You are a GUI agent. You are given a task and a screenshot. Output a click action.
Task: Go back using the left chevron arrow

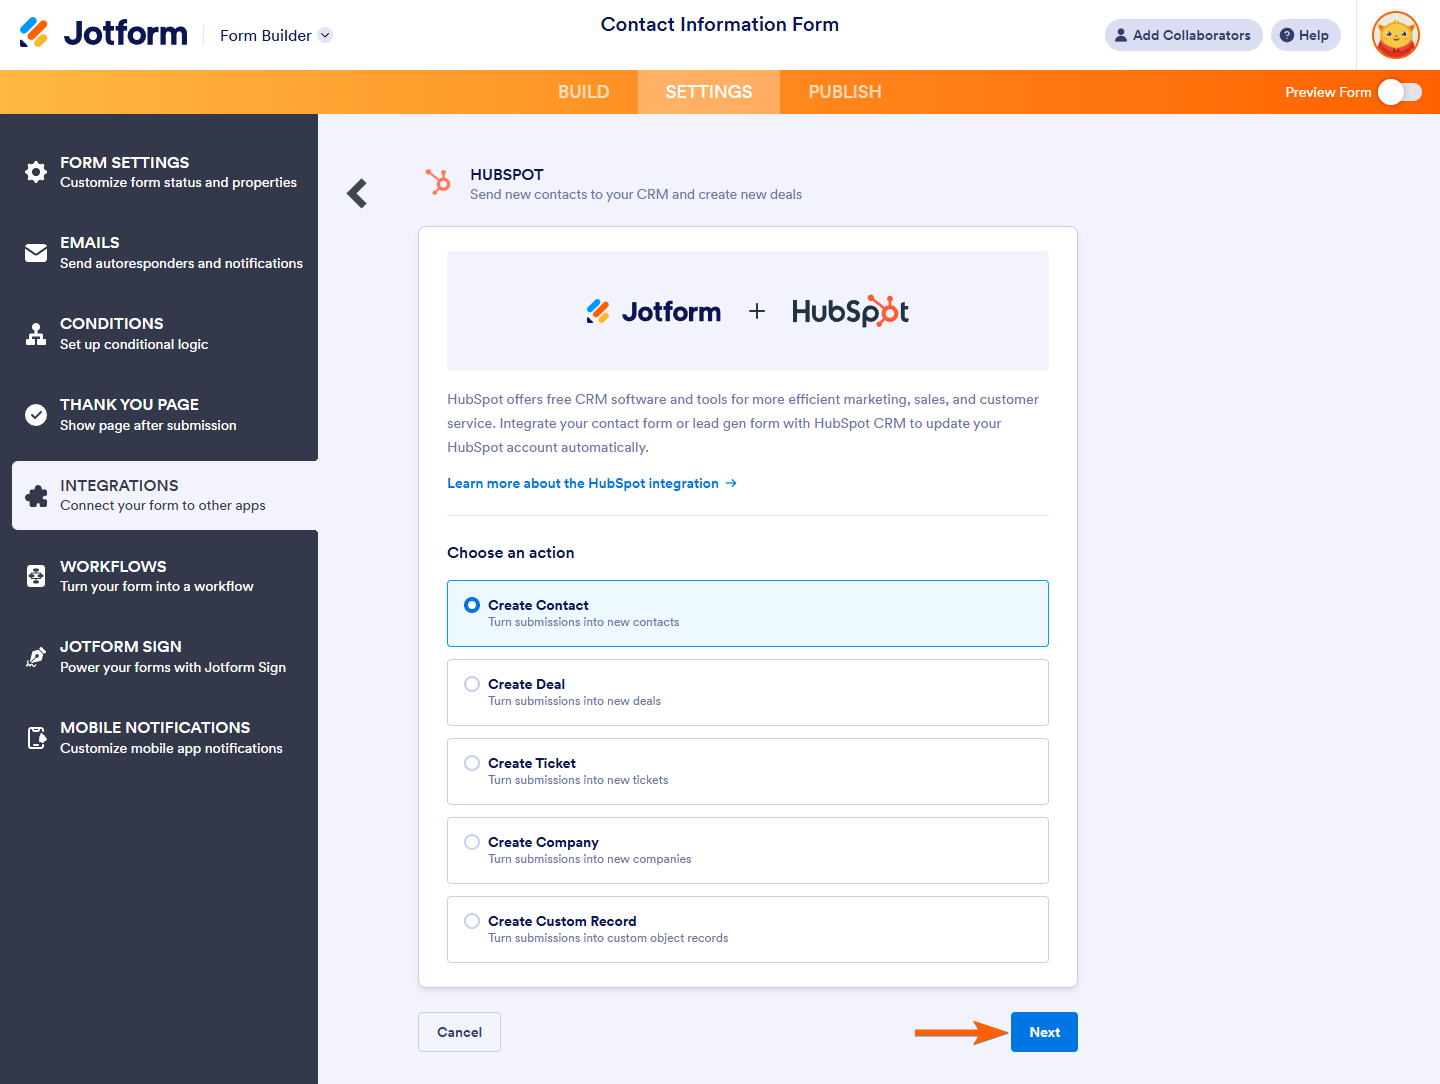click(357, 193)
